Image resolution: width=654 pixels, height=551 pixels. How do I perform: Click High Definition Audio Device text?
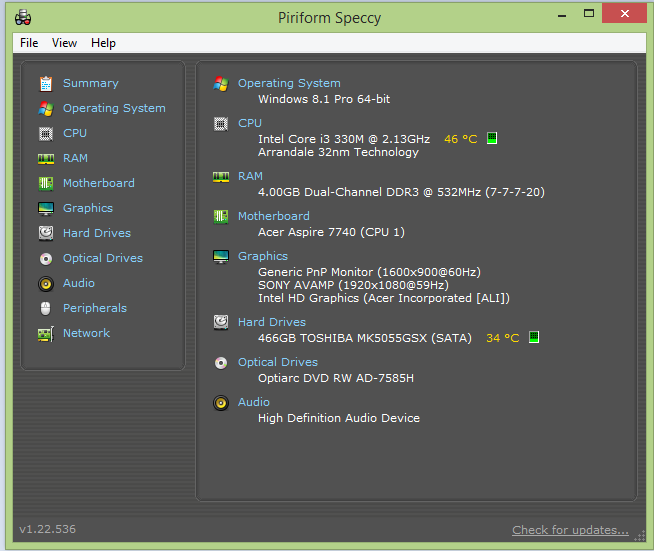[x=339, y=418]
